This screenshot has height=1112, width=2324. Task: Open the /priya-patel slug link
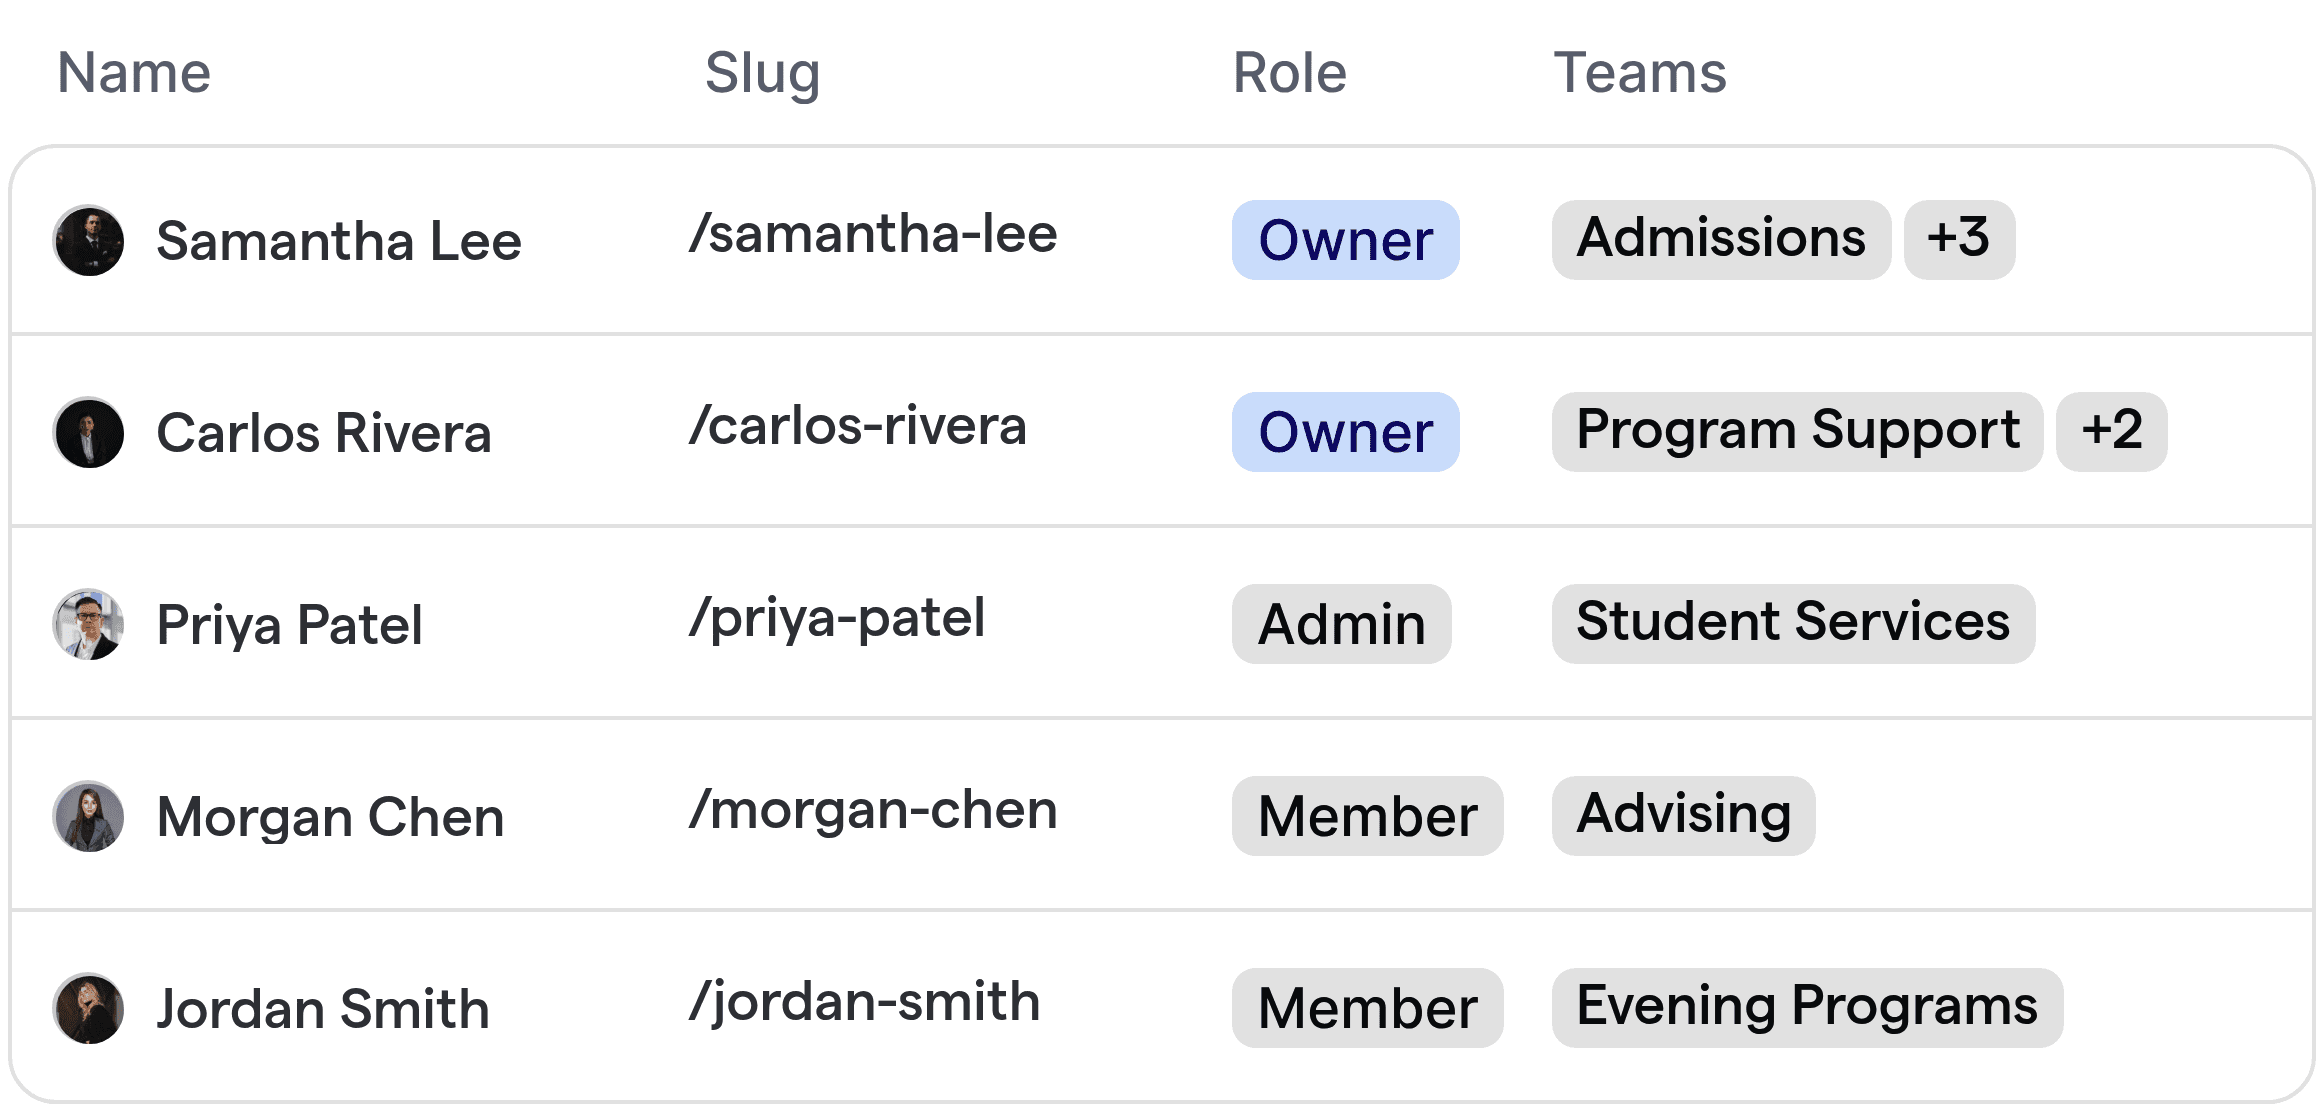[x=837, y=619]
